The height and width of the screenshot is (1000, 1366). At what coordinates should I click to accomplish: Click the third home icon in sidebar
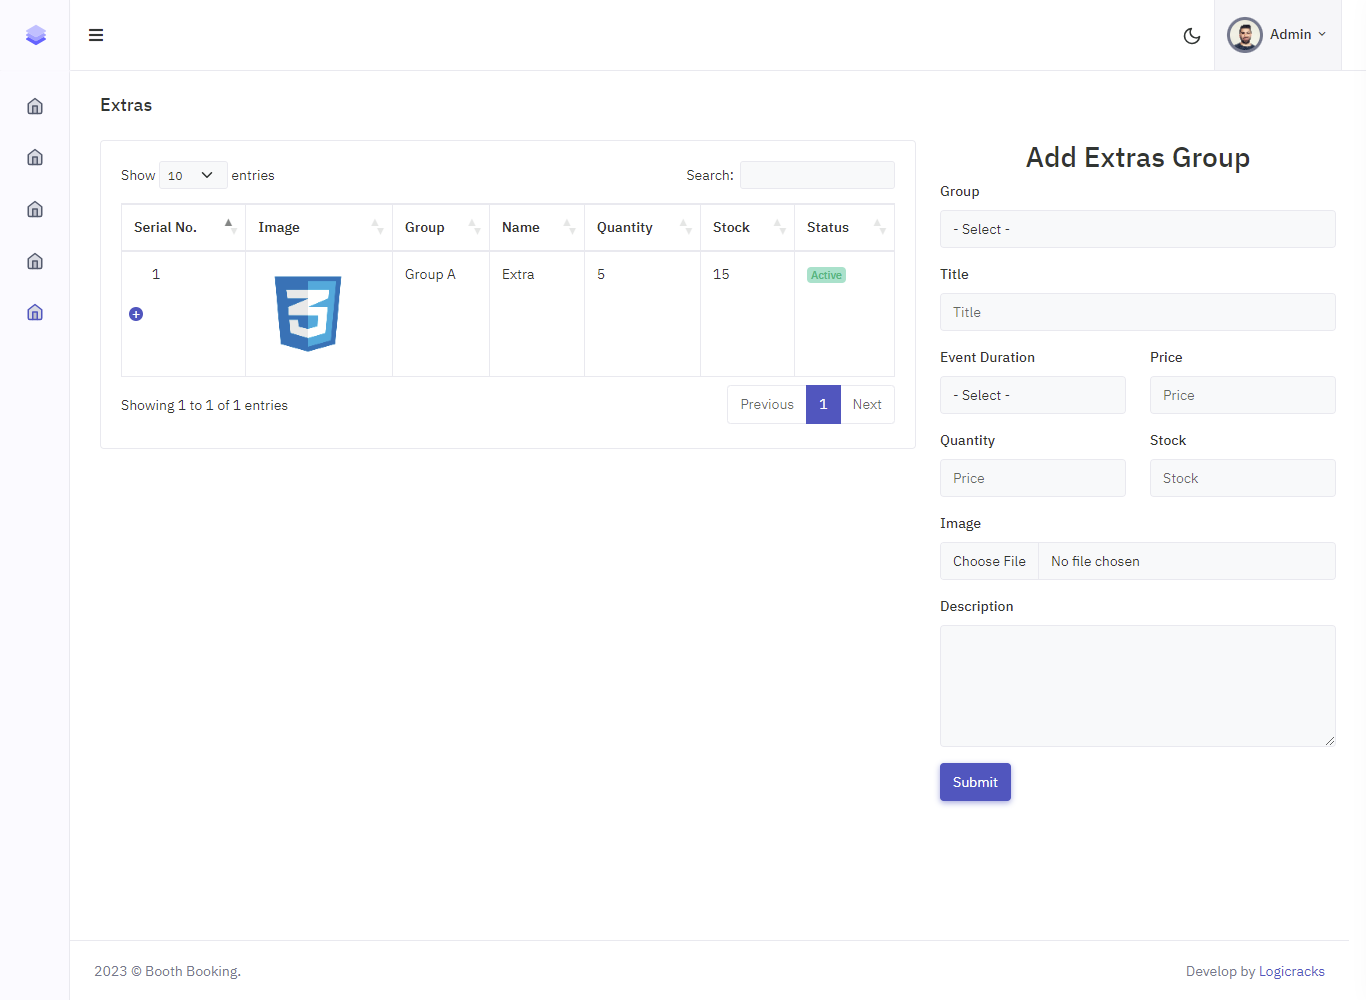point(35,209)
